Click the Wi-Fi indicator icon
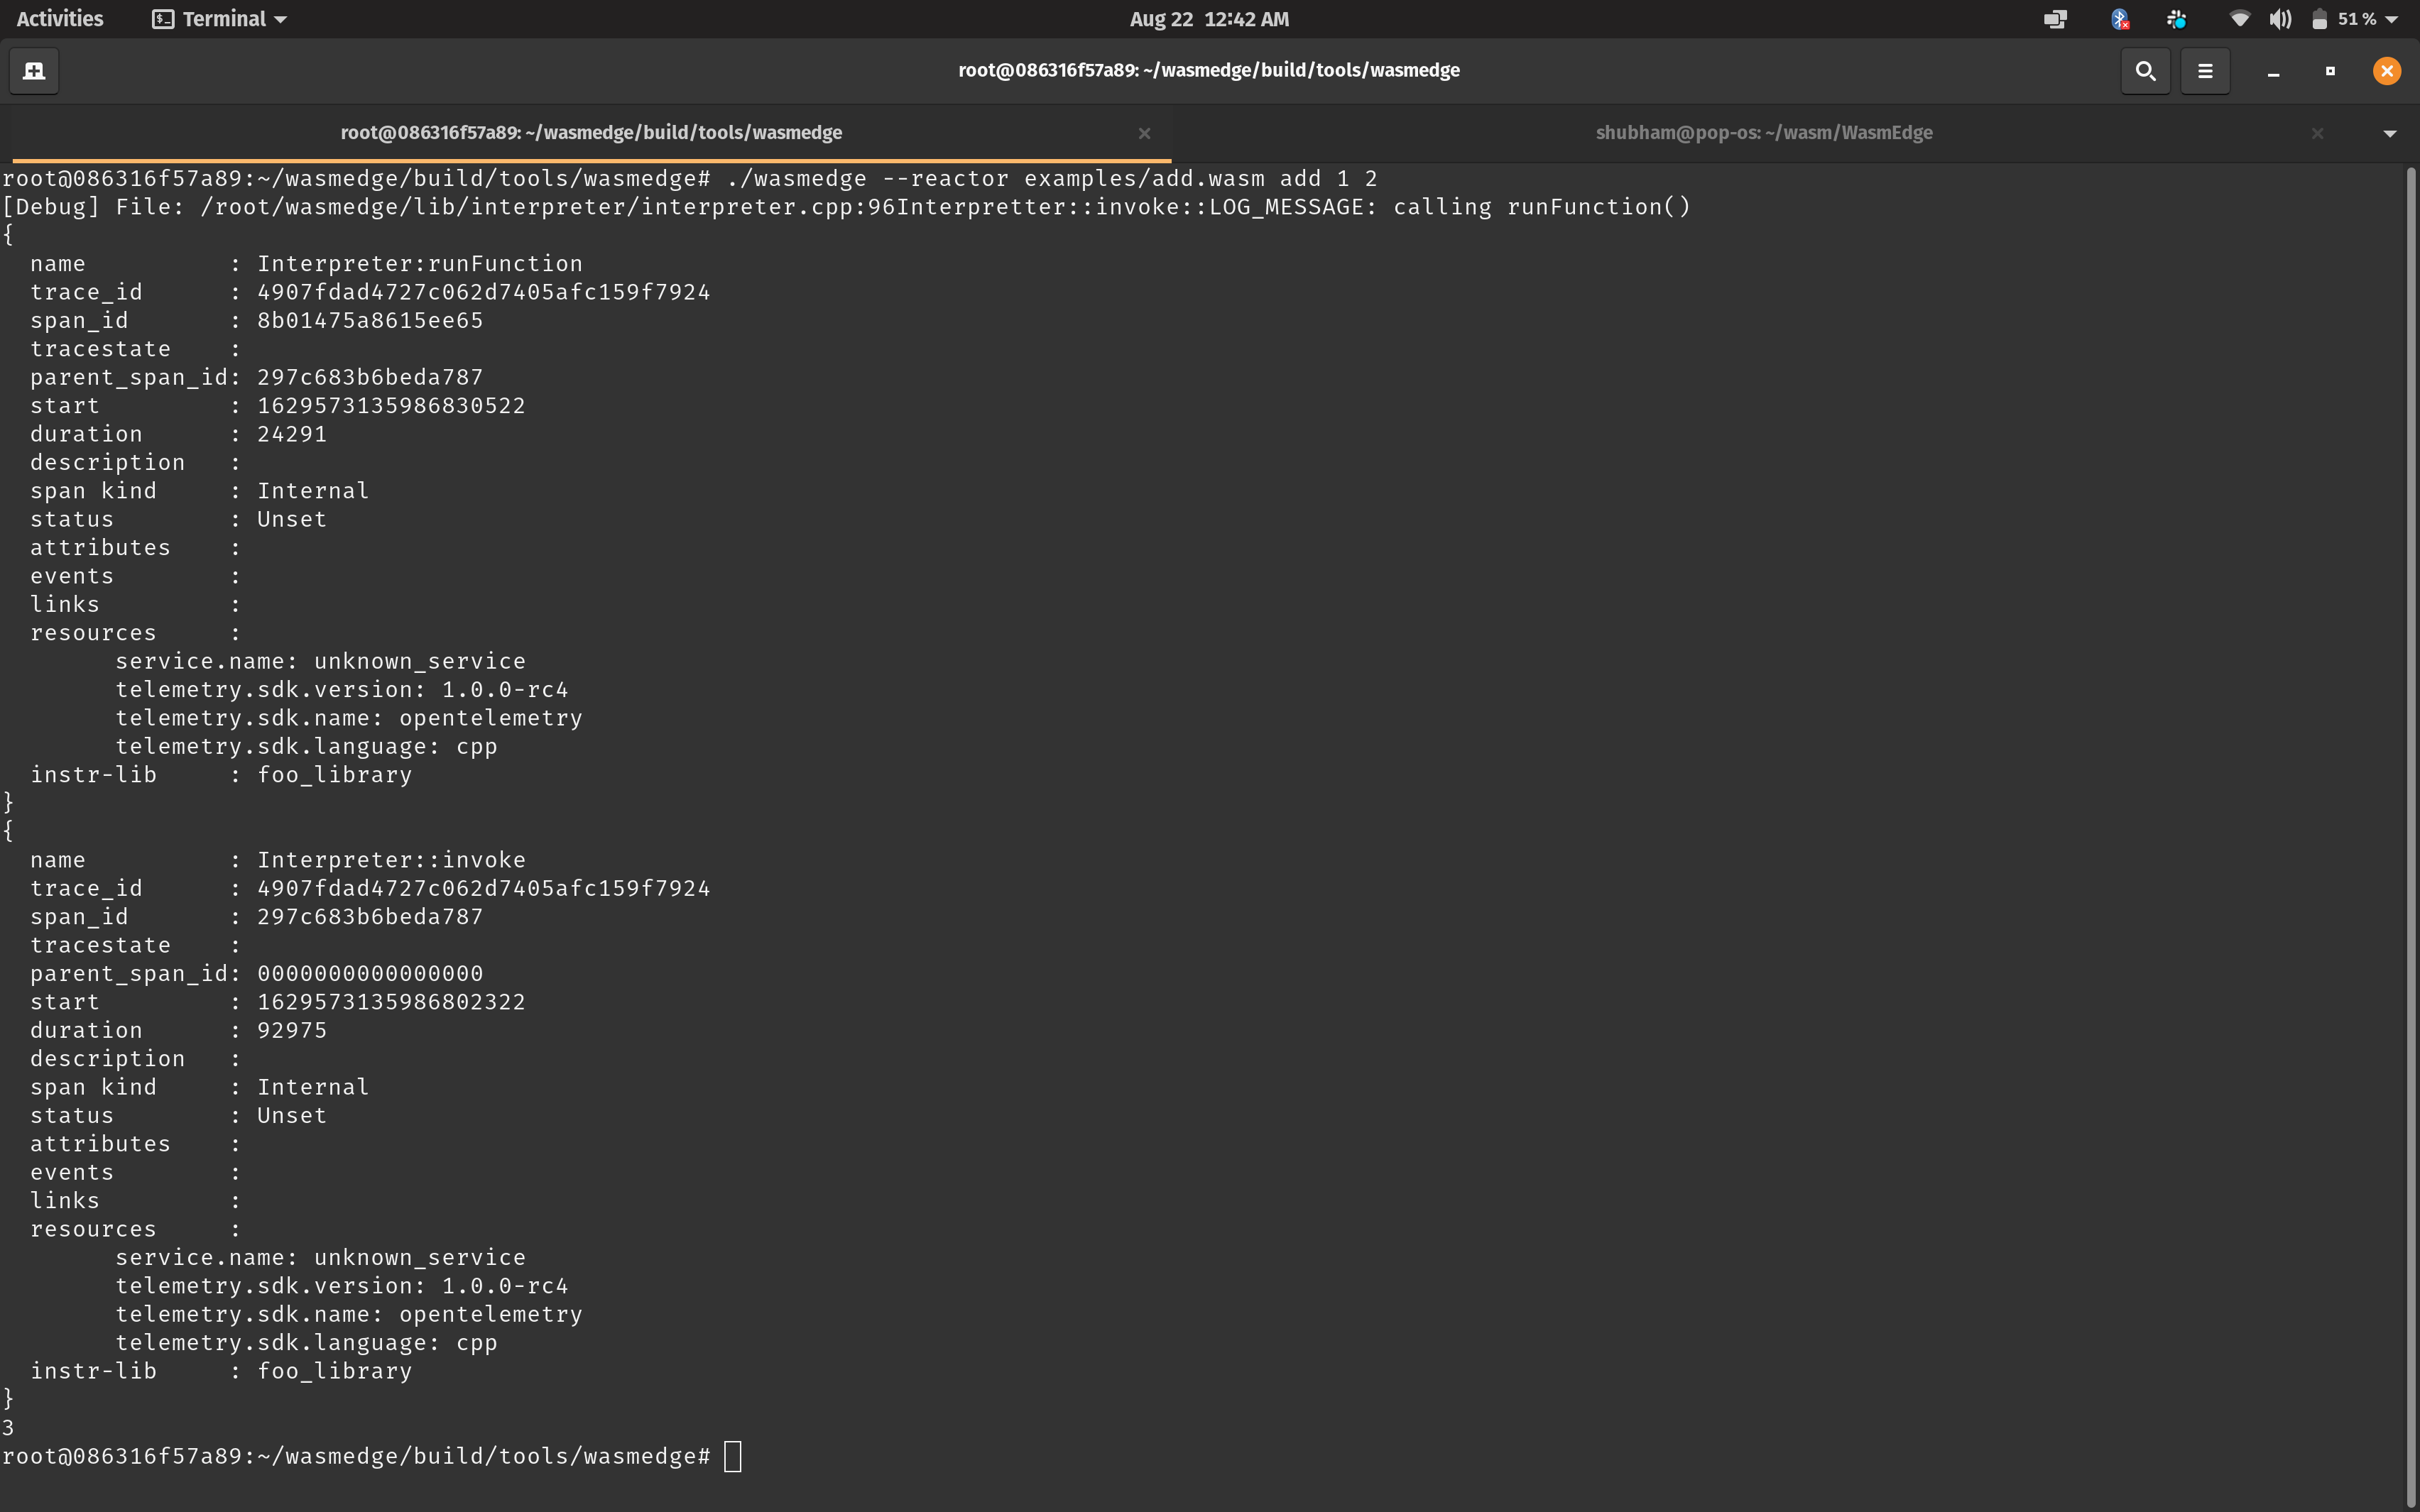 pos(2240,18)
